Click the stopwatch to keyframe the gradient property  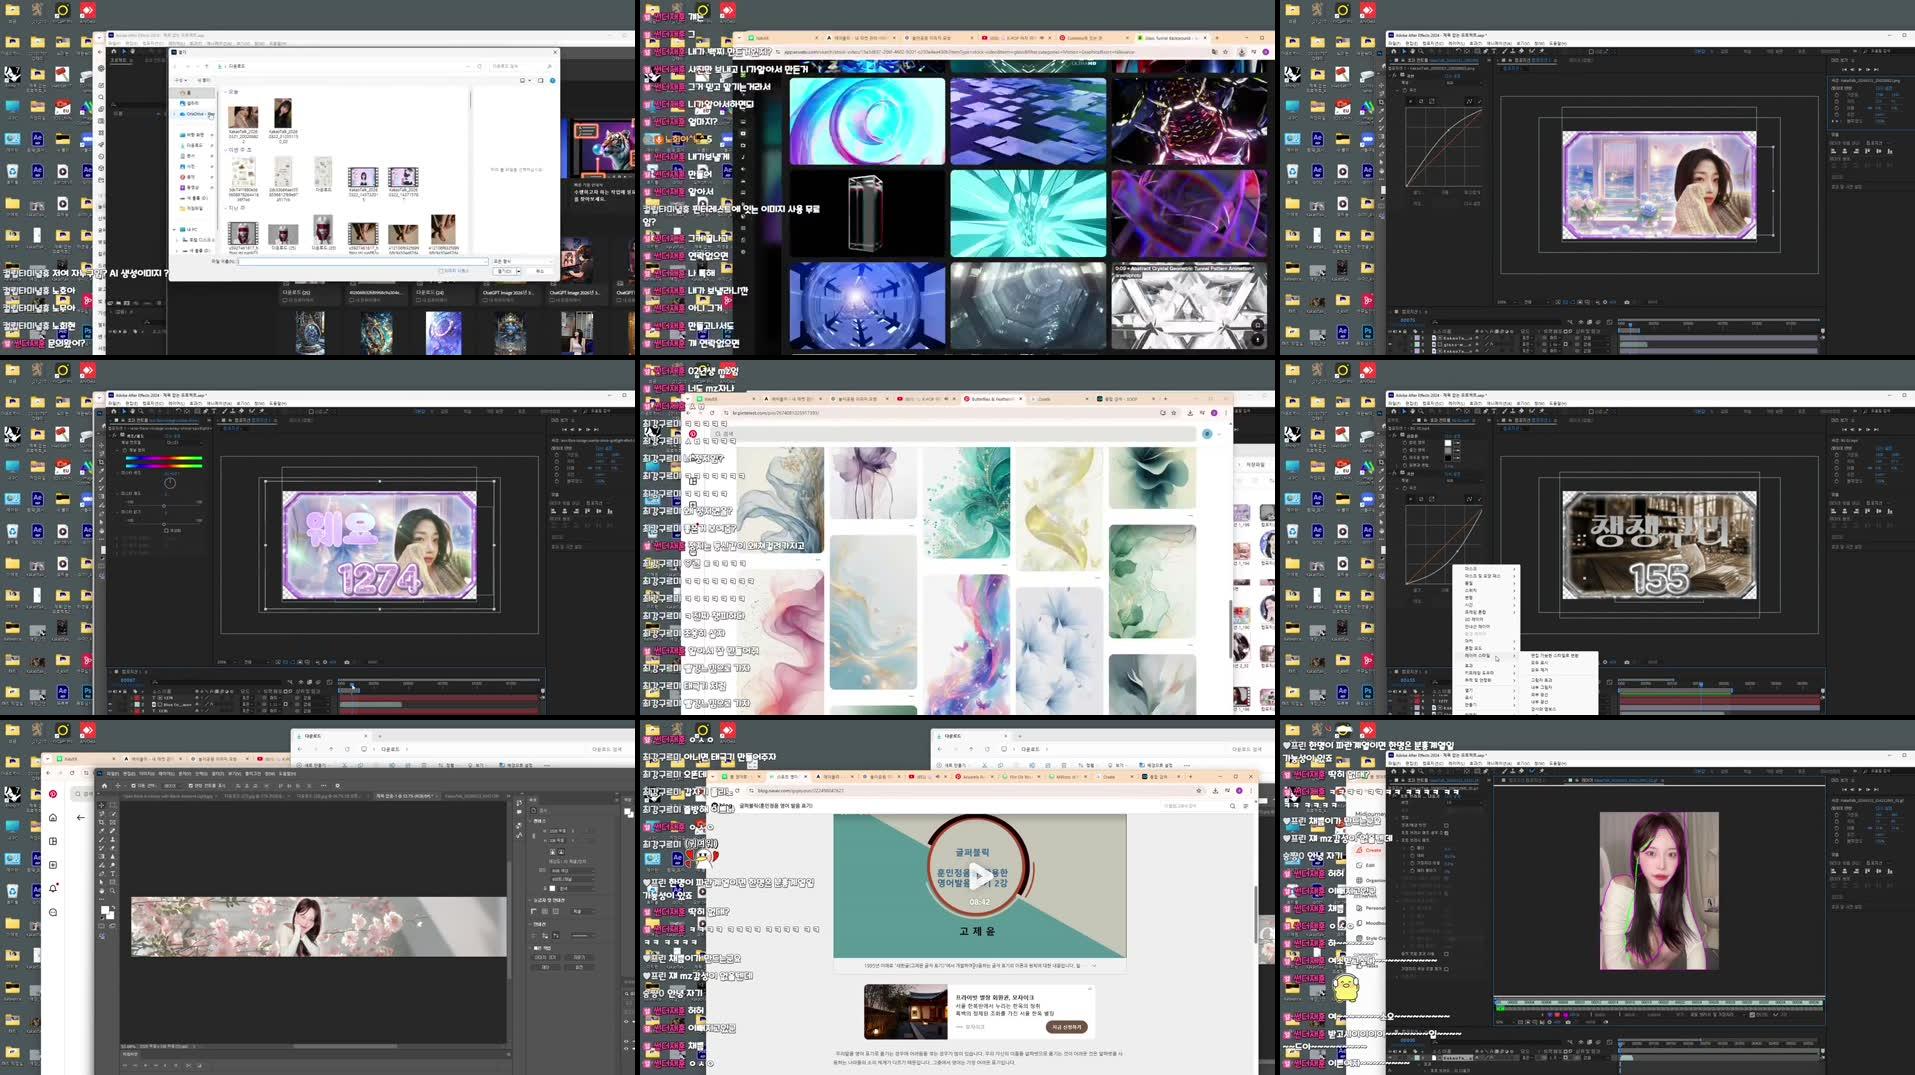pos(124,450)
